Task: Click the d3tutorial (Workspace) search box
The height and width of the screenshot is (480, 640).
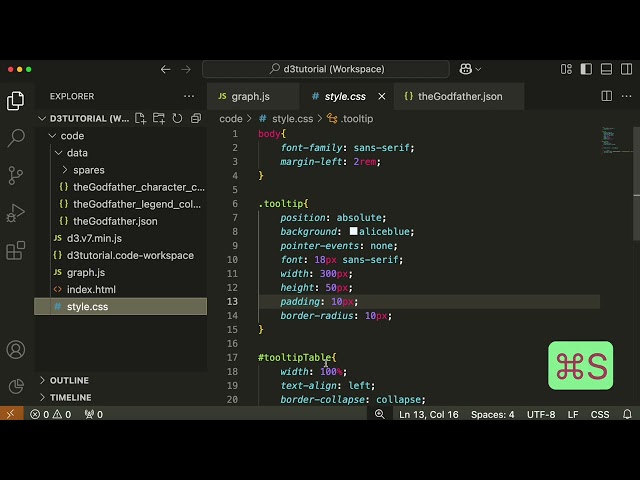Action: tap(326, 69)
